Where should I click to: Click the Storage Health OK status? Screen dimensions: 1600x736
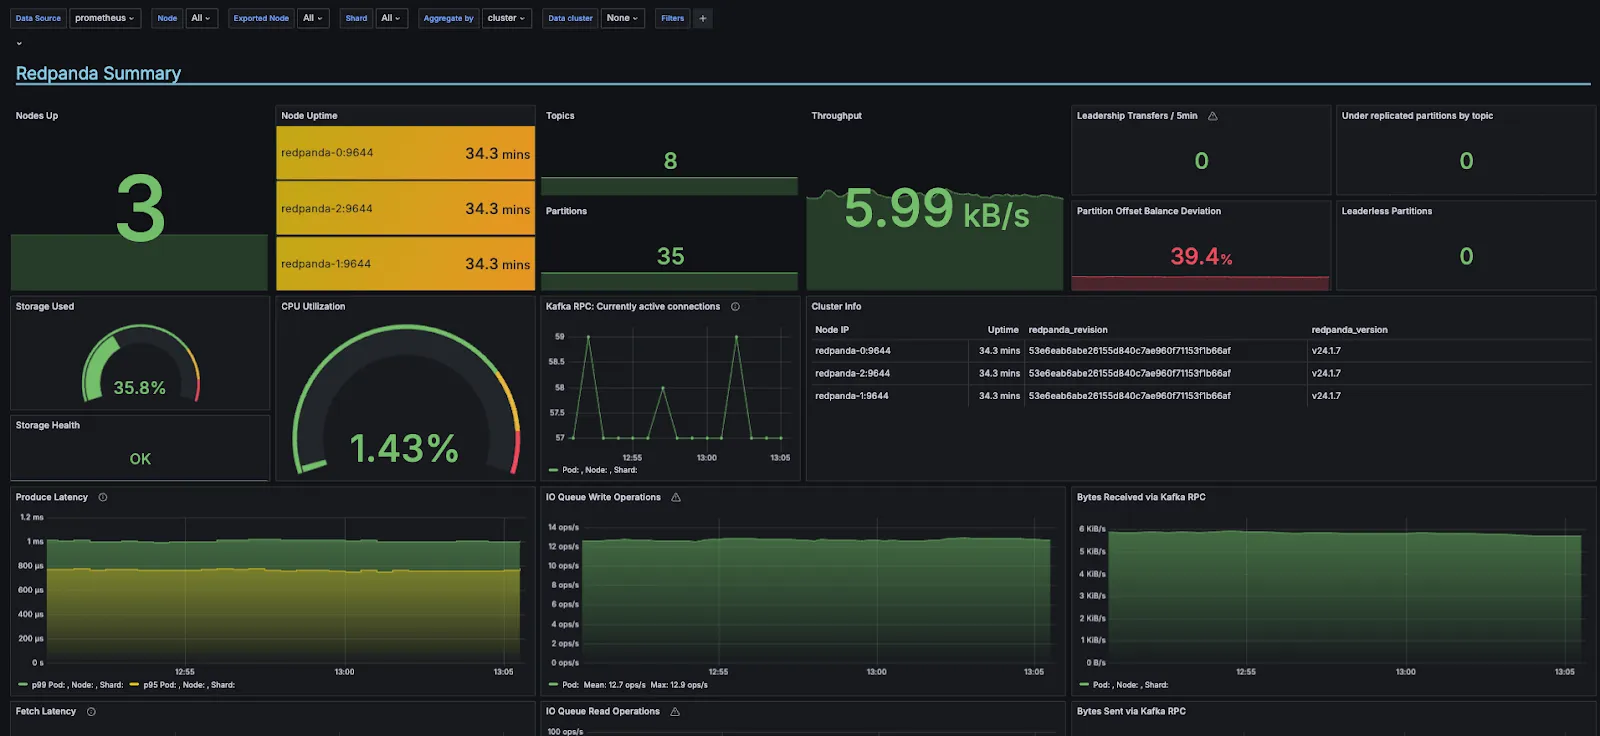[140, 459]
